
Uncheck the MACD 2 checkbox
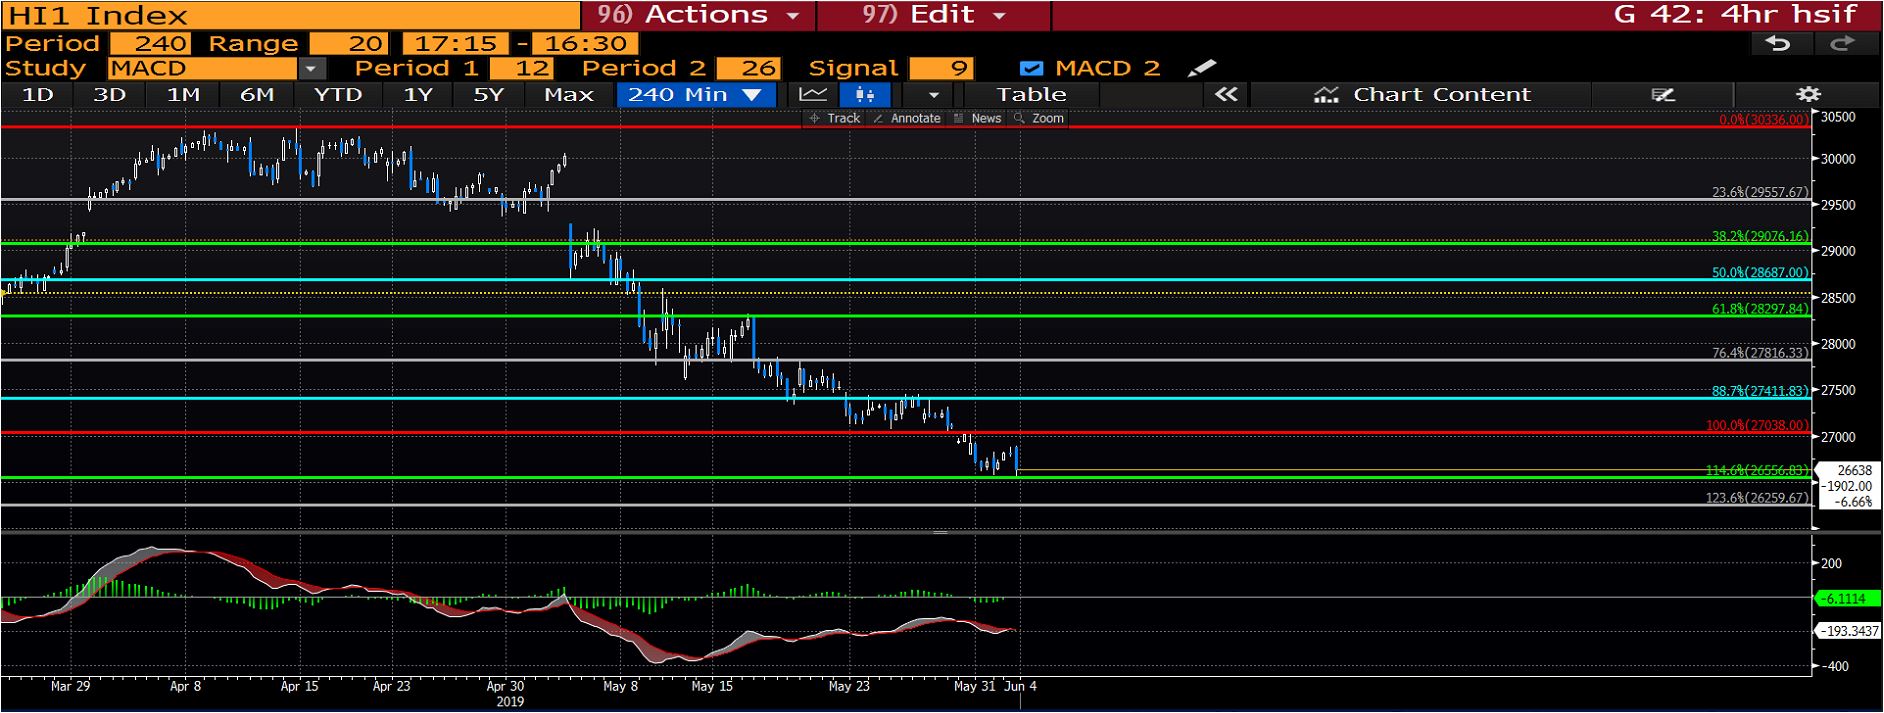coord(1031,69)
